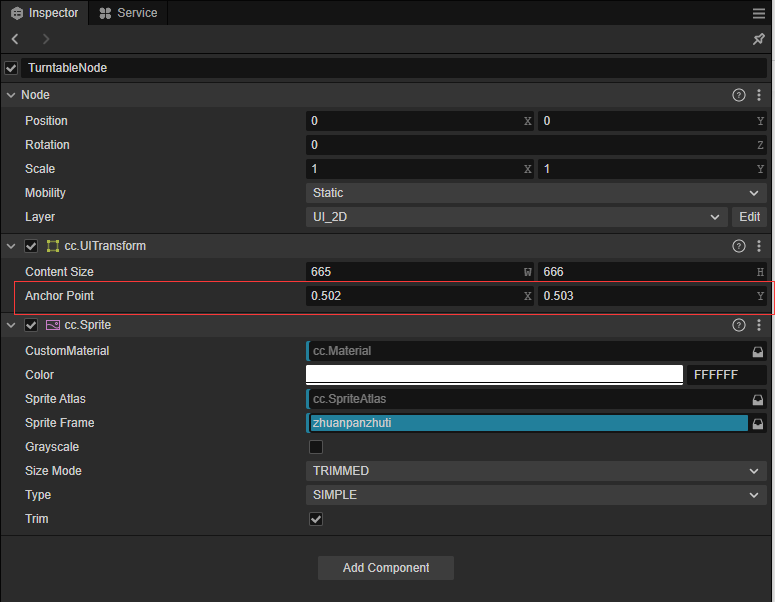The height and width of the screenshot is (602, 775).
Task: Click the Anchor Point label
Action: pos(59,296)
